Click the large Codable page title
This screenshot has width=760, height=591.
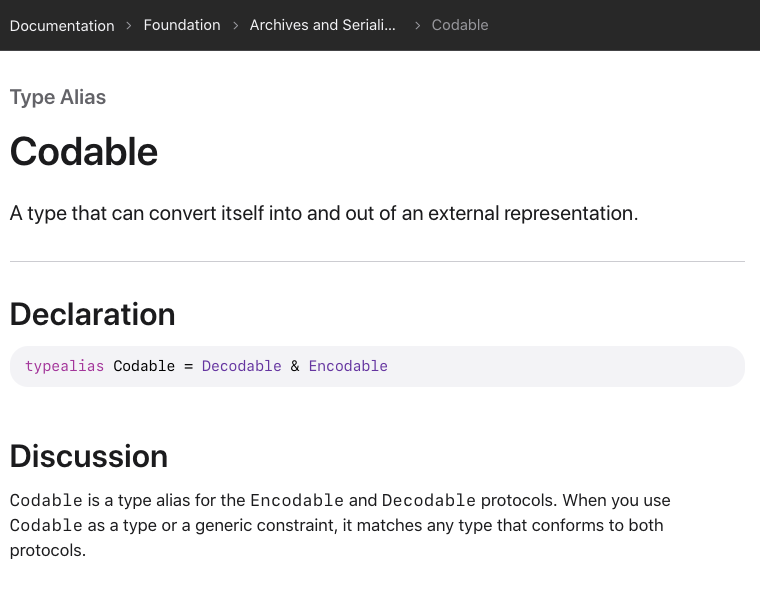[84, 152]
